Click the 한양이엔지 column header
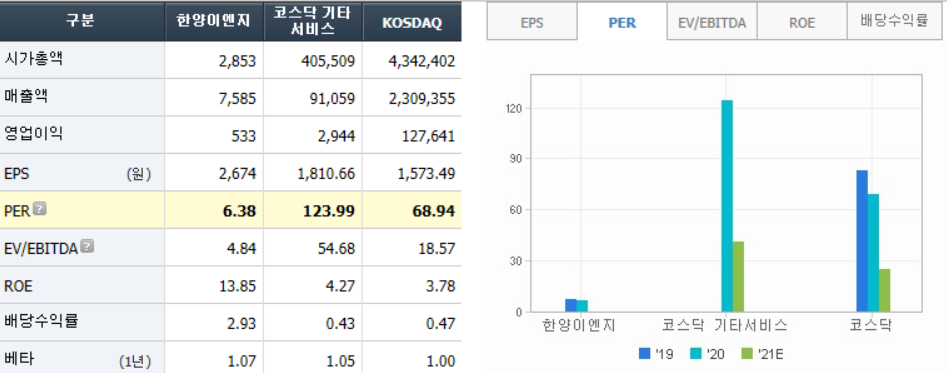Screen dimensions: 947x373 coord(214,21)
